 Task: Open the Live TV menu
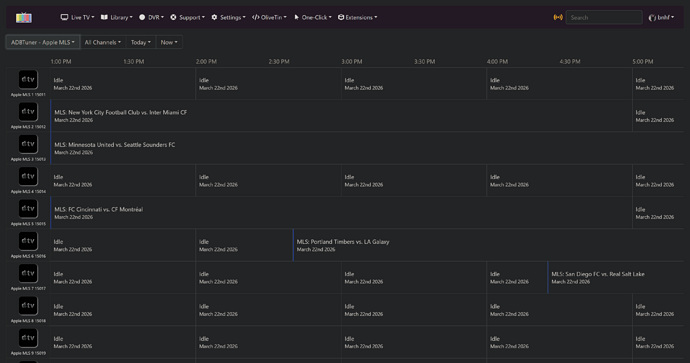(x=77, y=17)
